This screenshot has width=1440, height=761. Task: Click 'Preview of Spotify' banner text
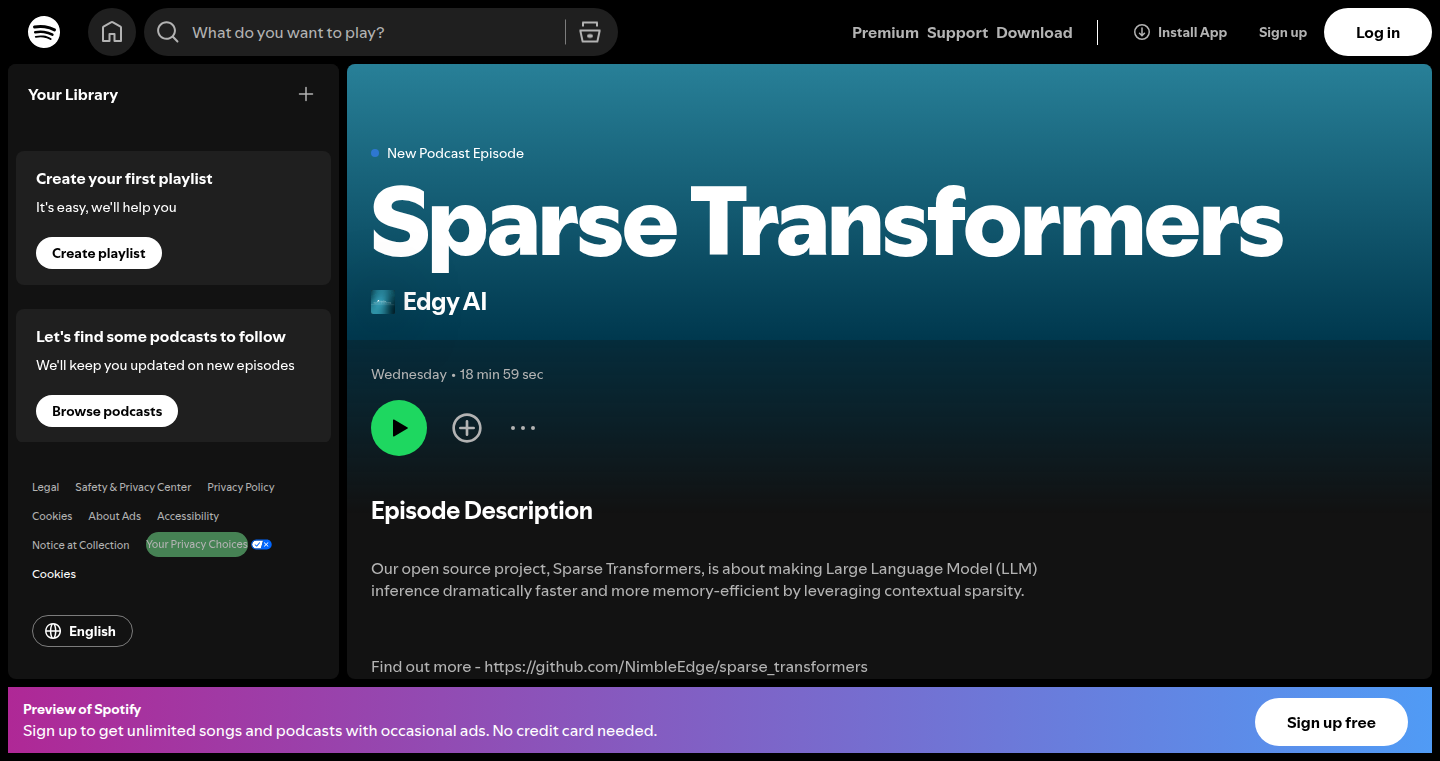(82, 709)
